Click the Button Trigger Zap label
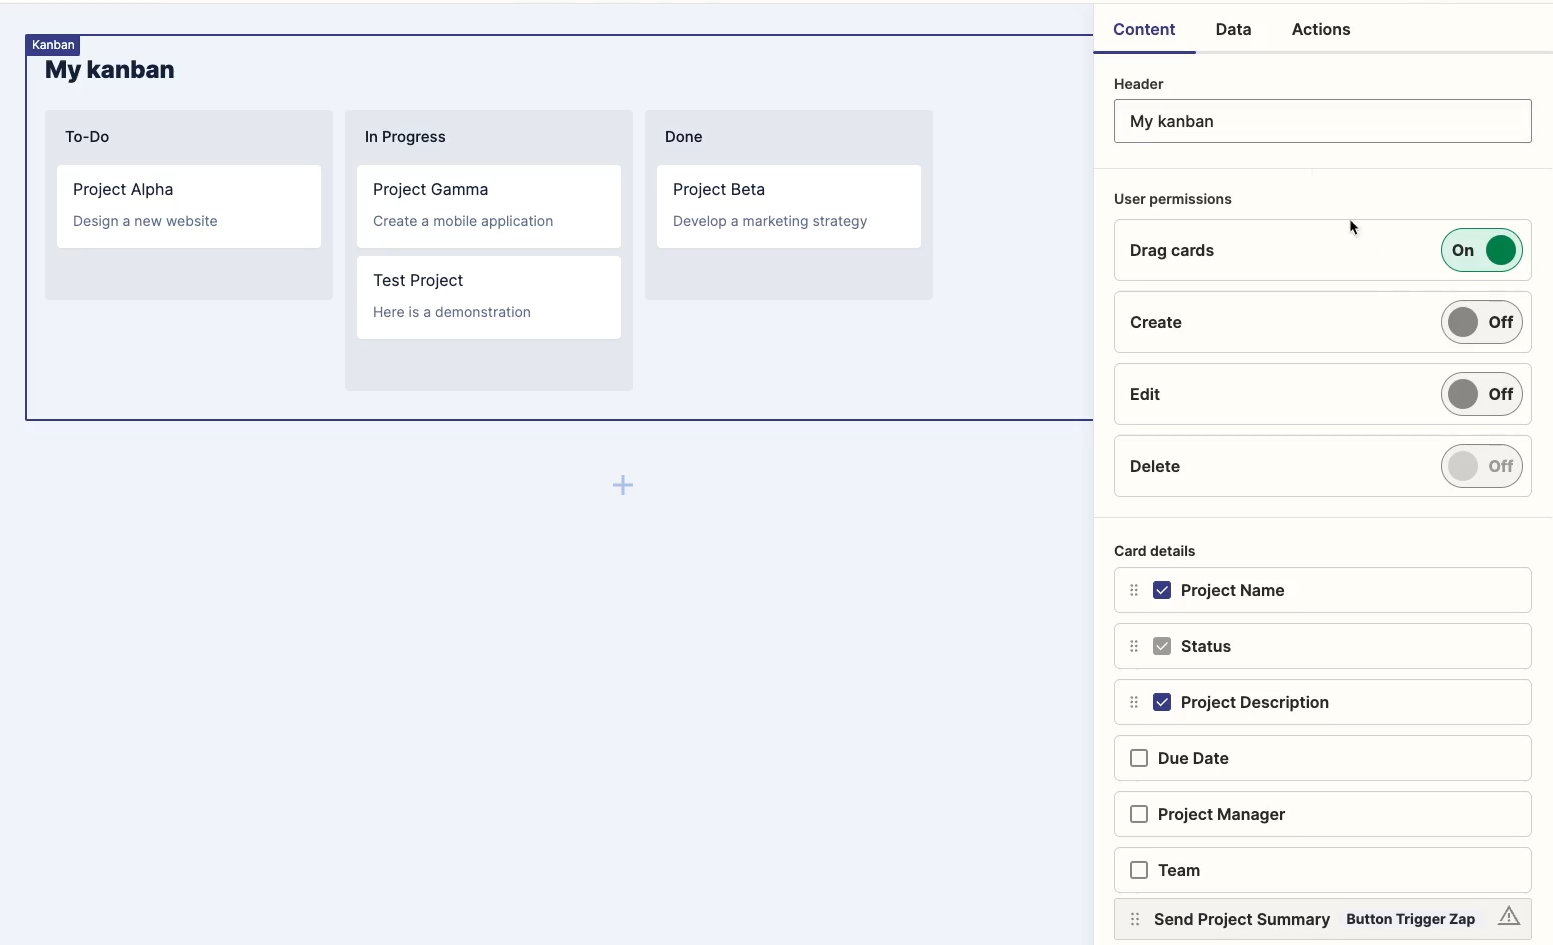This screenshot has width=1553, height=945. coord(1410,919)
